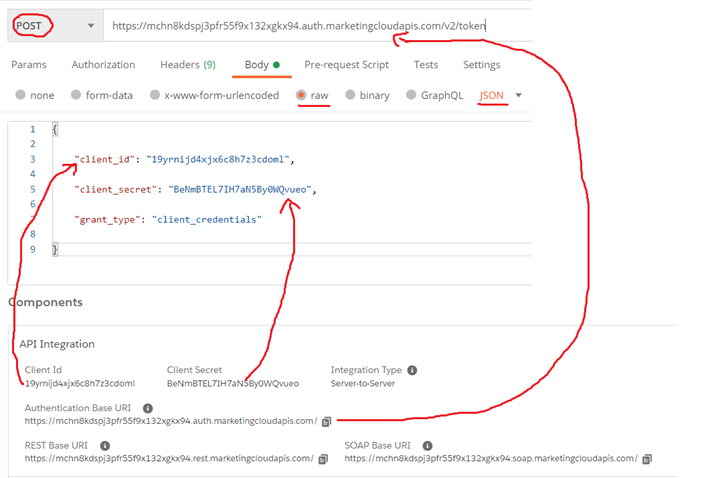708x478 pixels.
Task: Select the none body type radio
Action: 20,95
